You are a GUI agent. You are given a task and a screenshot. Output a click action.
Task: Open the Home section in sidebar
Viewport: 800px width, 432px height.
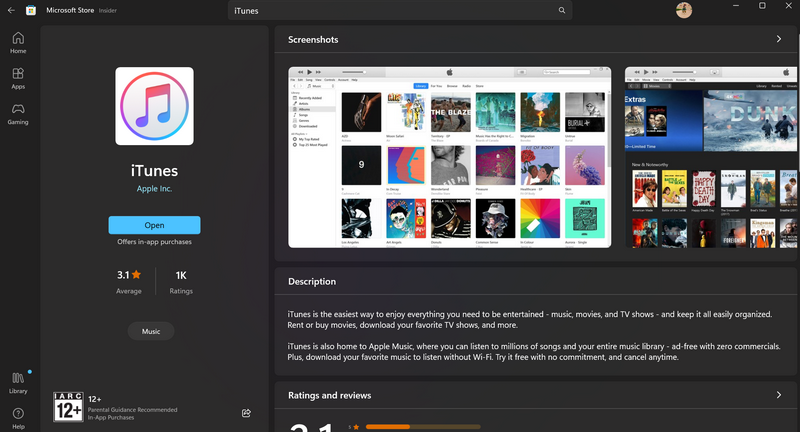18,42
